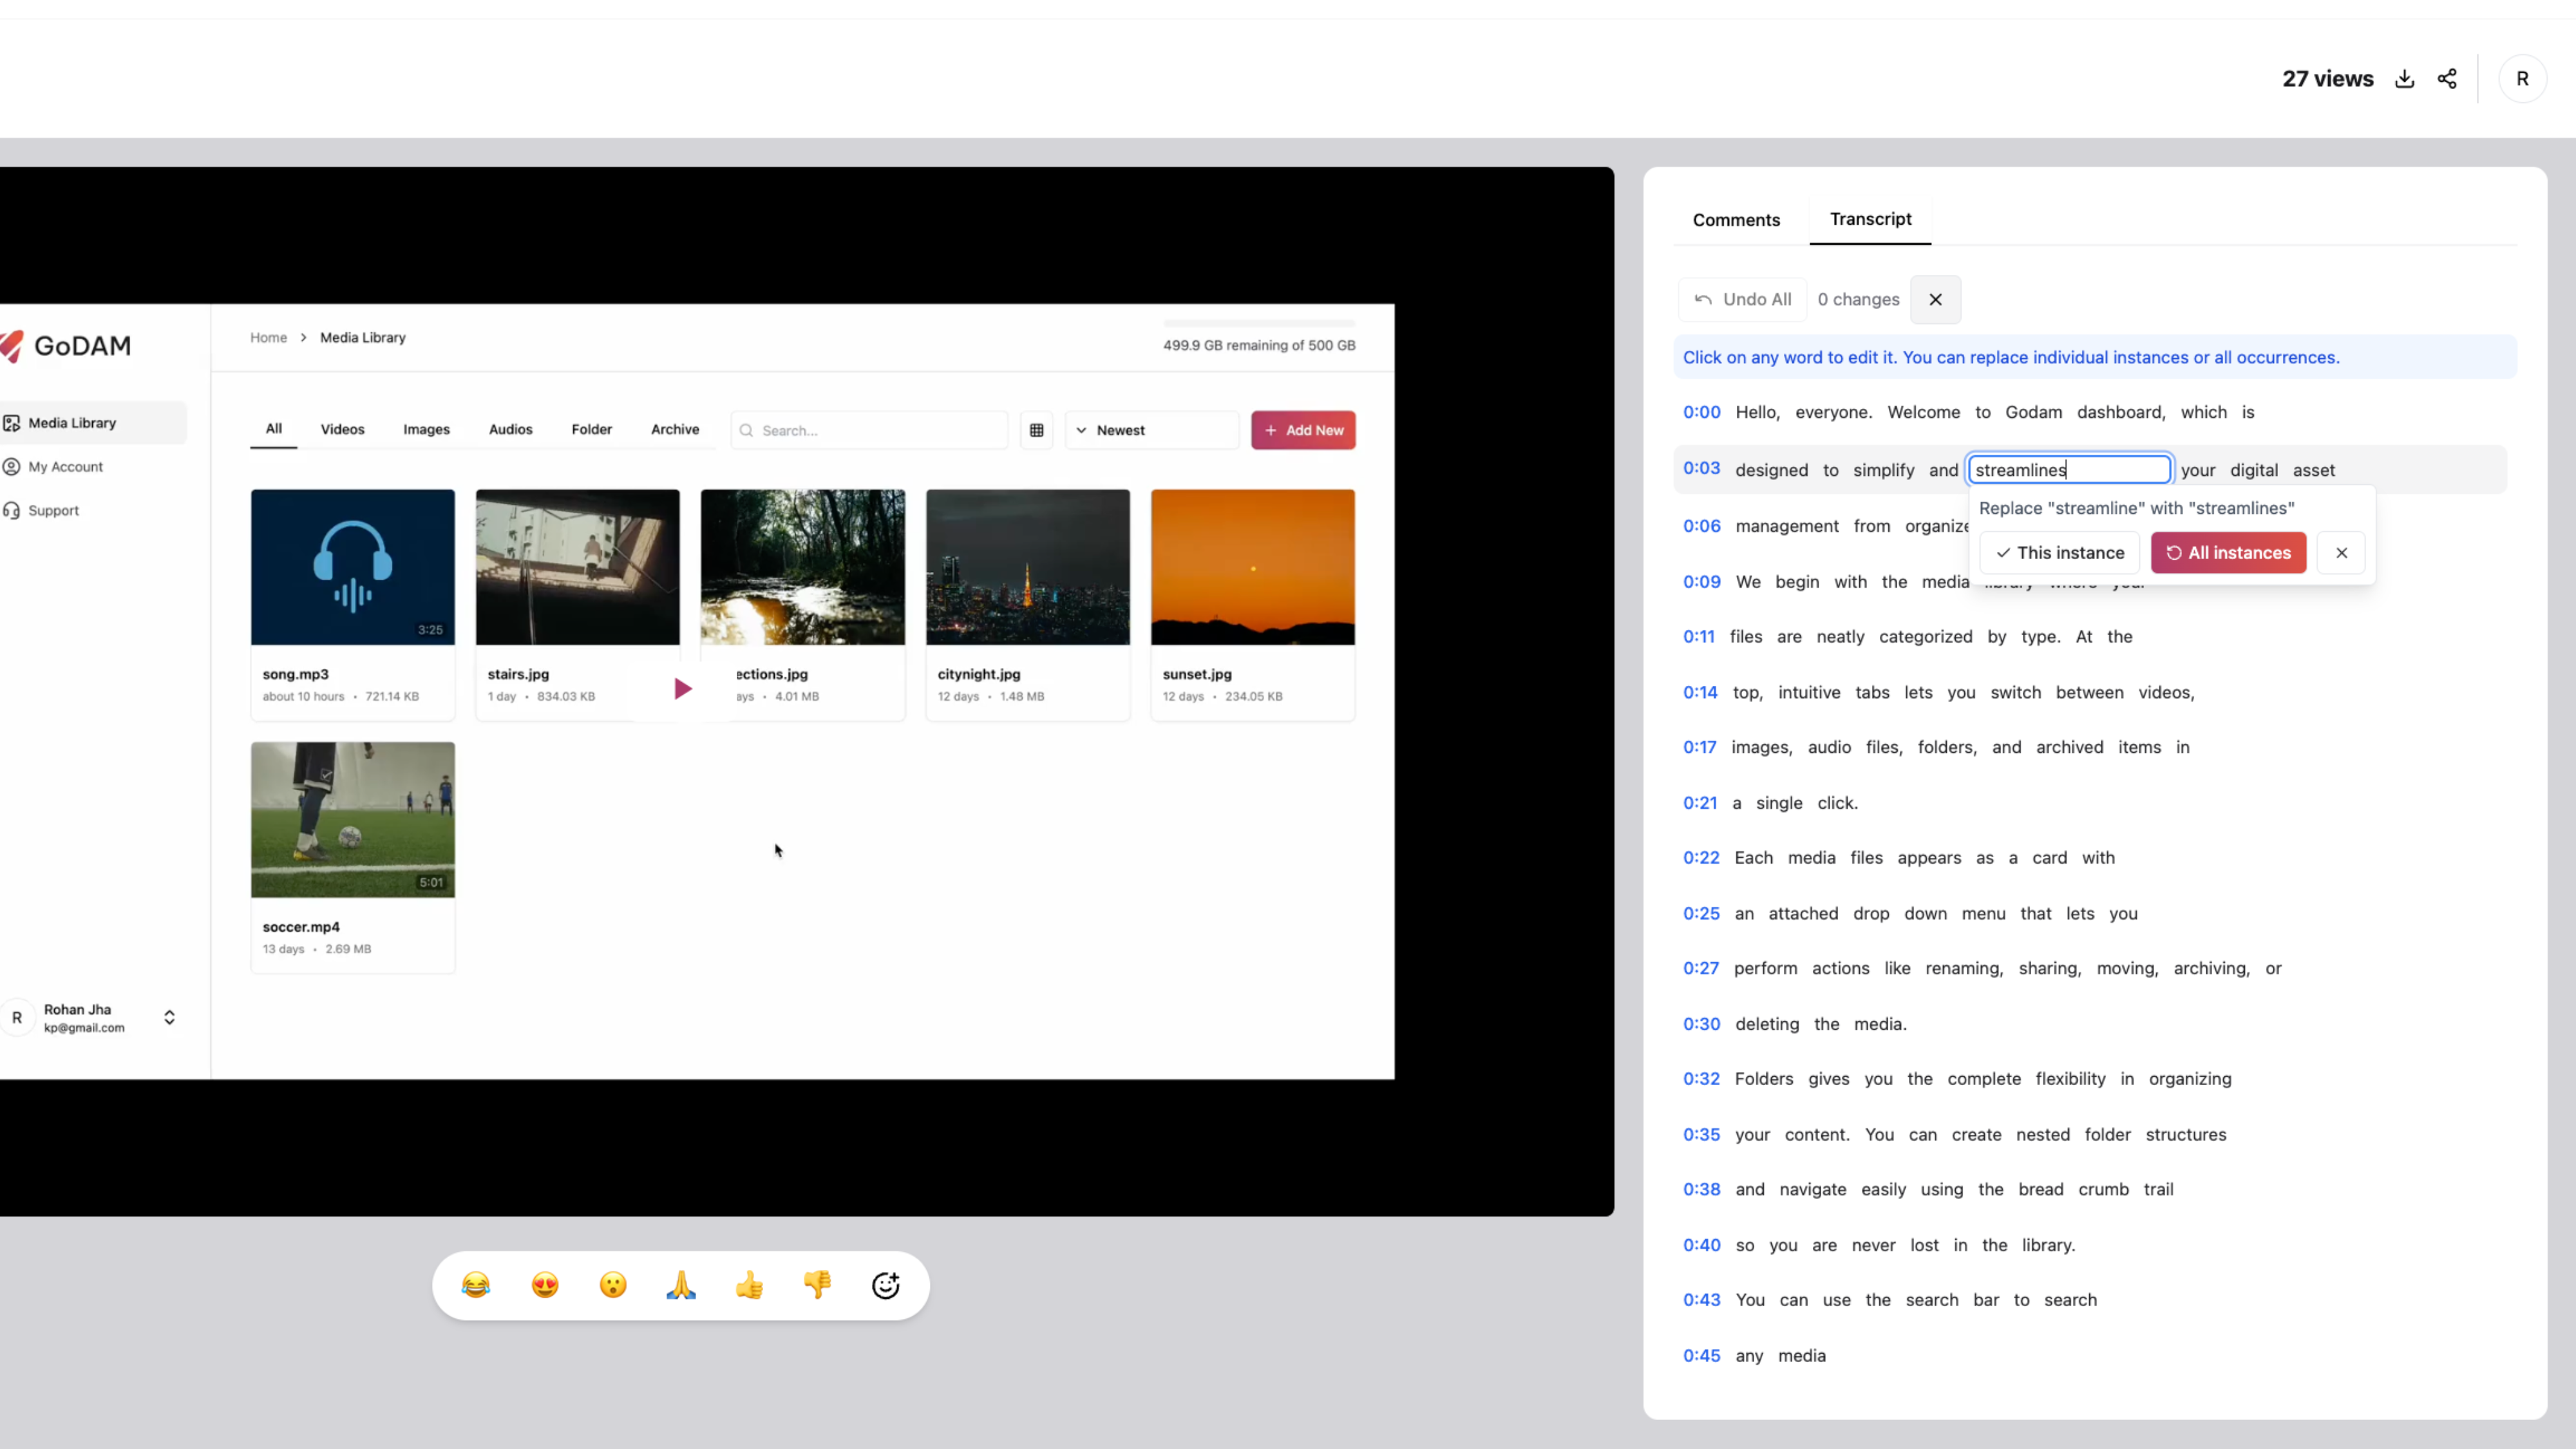Screen dimensions: 2576x1449
Task: Open the add custom emoji reaction picker
Action: pos(885,1285)
